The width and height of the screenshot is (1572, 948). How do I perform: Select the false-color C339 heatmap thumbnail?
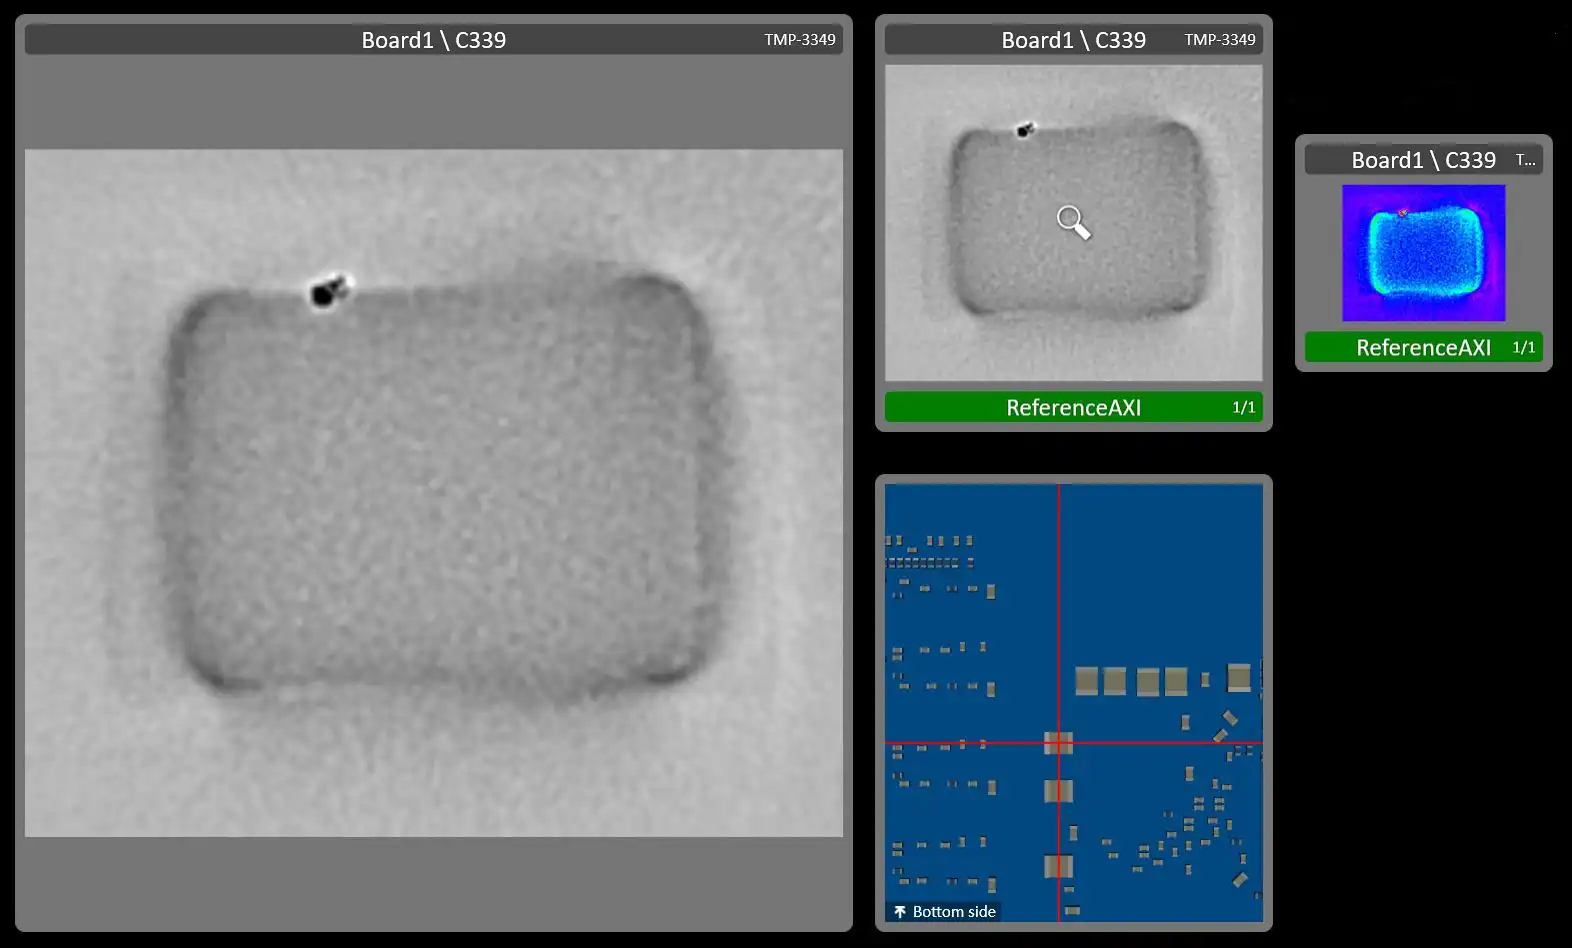click(1423, 253)
